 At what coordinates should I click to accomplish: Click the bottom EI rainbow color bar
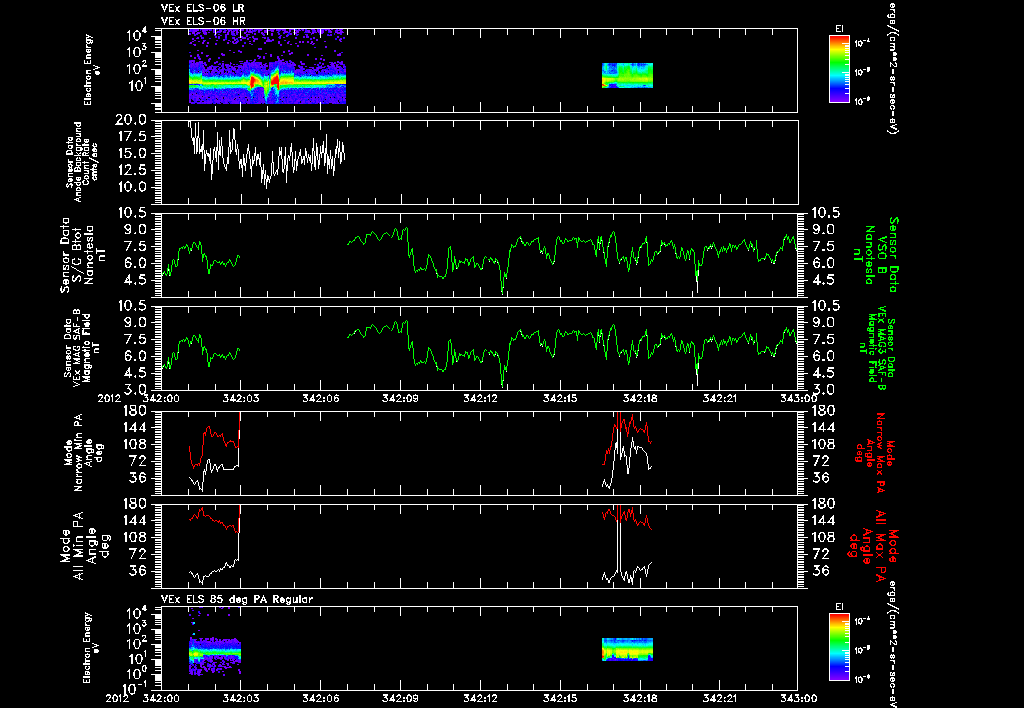click(839, 647)
